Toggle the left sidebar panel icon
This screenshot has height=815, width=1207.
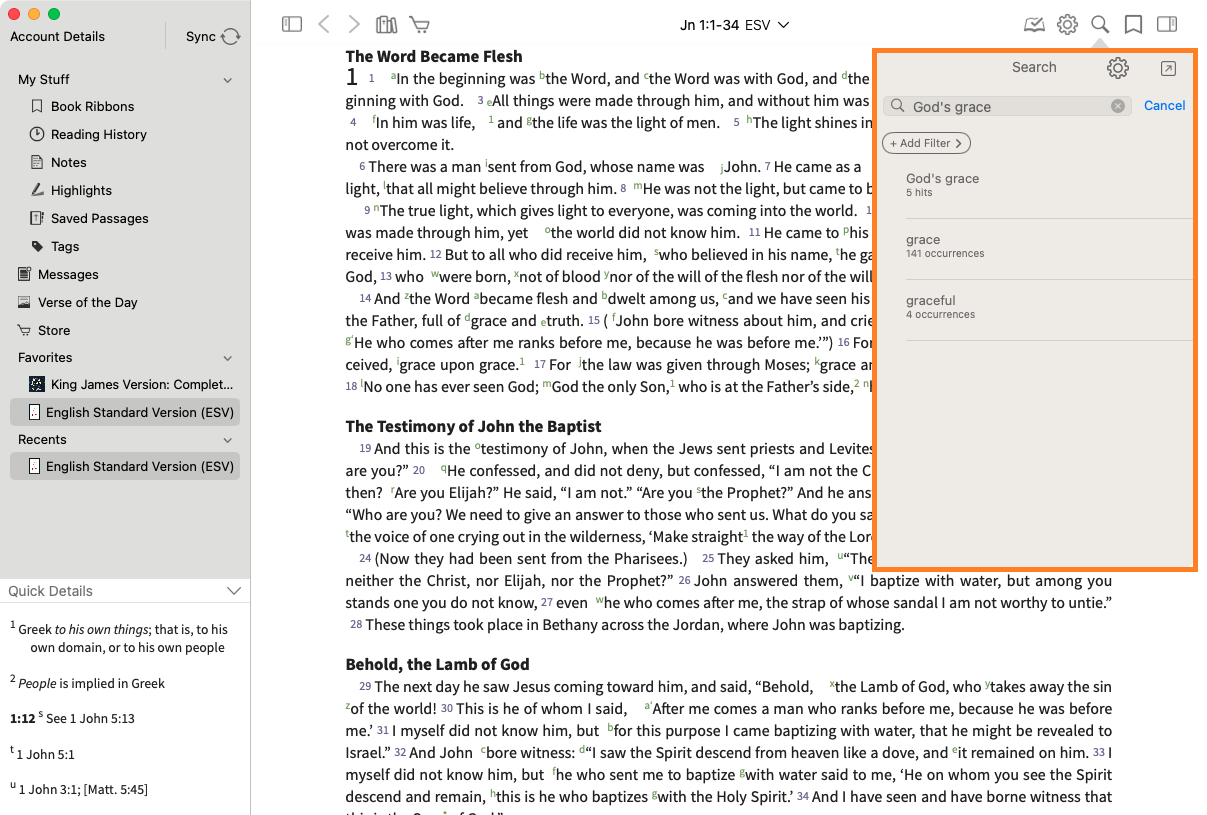[292, 24]
